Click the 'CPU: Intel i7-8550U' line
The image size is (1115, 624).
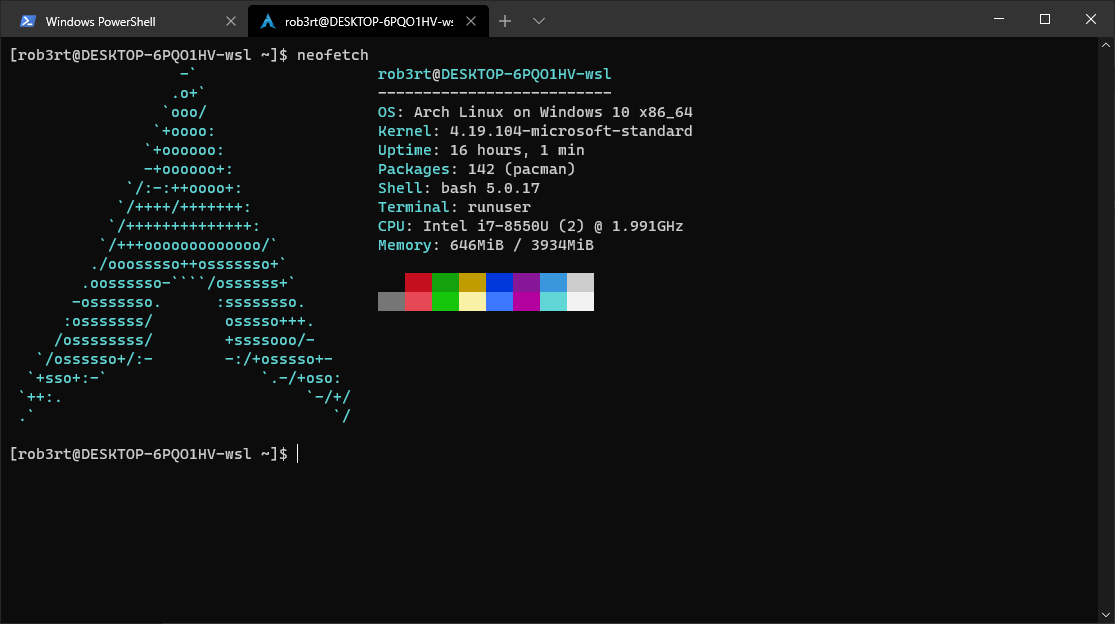click(x=530, y=226)
